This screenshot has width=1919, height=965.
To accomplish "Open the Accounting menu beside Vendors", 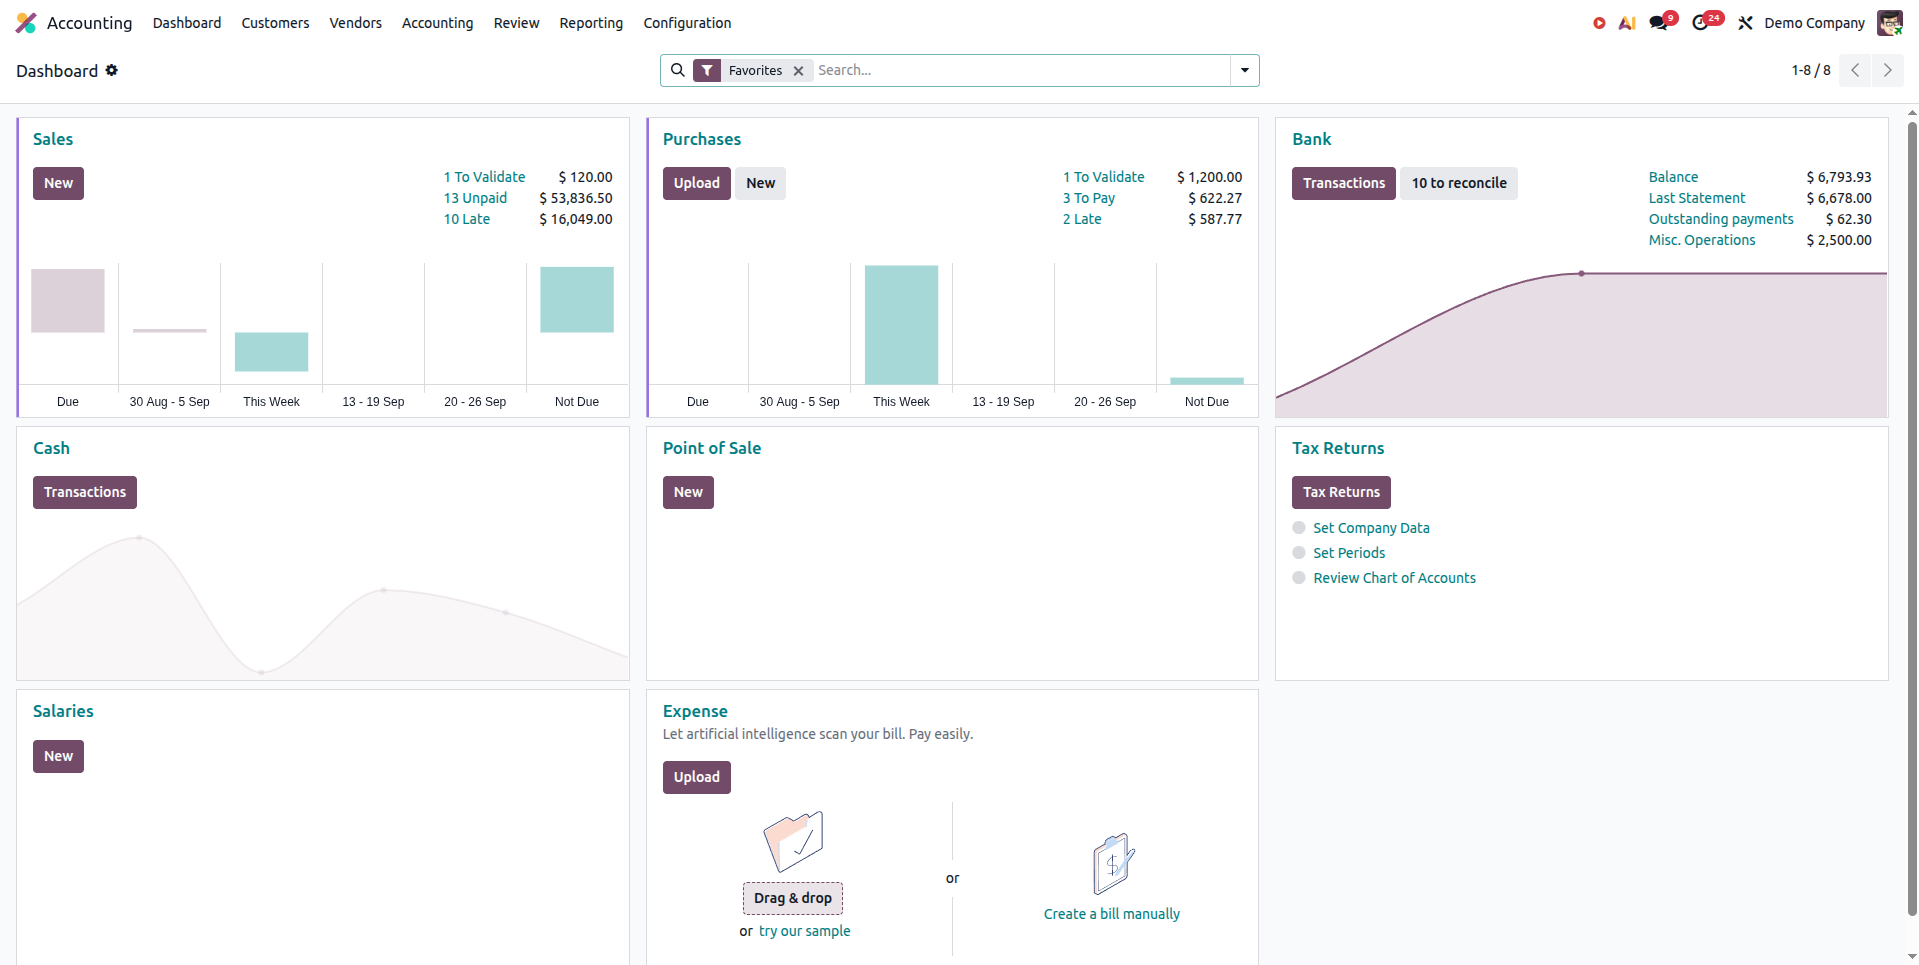I will click(x=437, y=23).
